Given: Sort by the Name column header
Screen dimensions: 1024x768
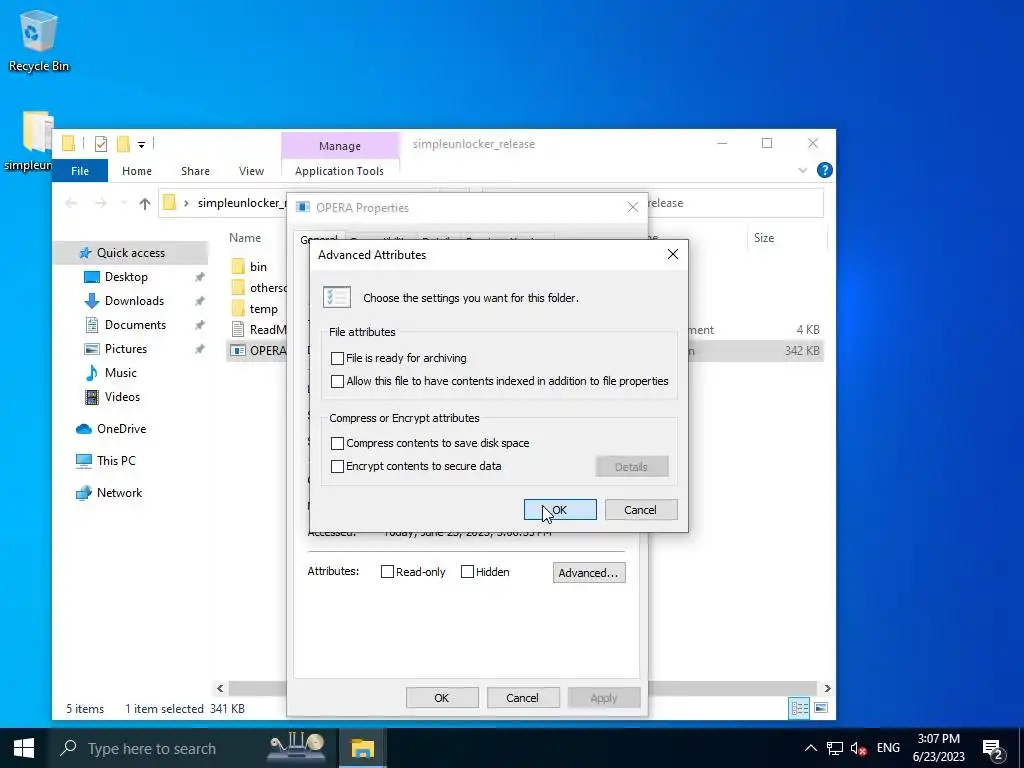Looking at the screenshot, I should click(x=245, y=238).
